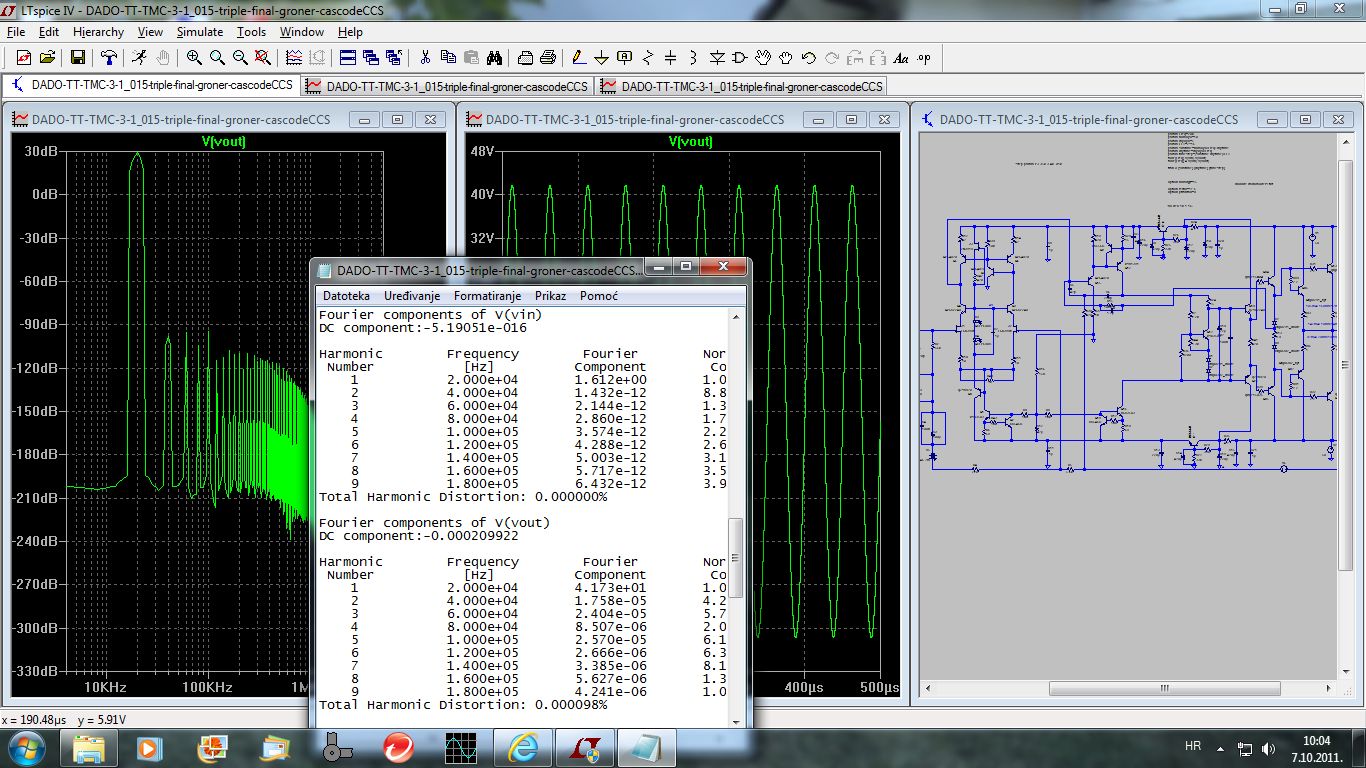
Task: Open Notepad's Formatiranje menu
Action: click(487, 296)
